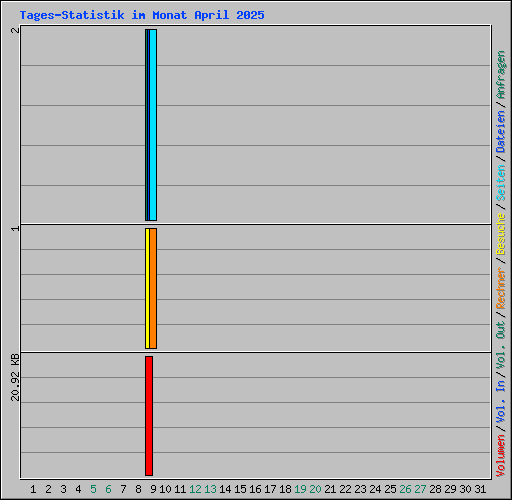Image resolution: width=512 pixels, height=500 pixels.
Task: Click the chart title 'Tages-Statistik im Monat April 2025'
Action: point(142,15)
